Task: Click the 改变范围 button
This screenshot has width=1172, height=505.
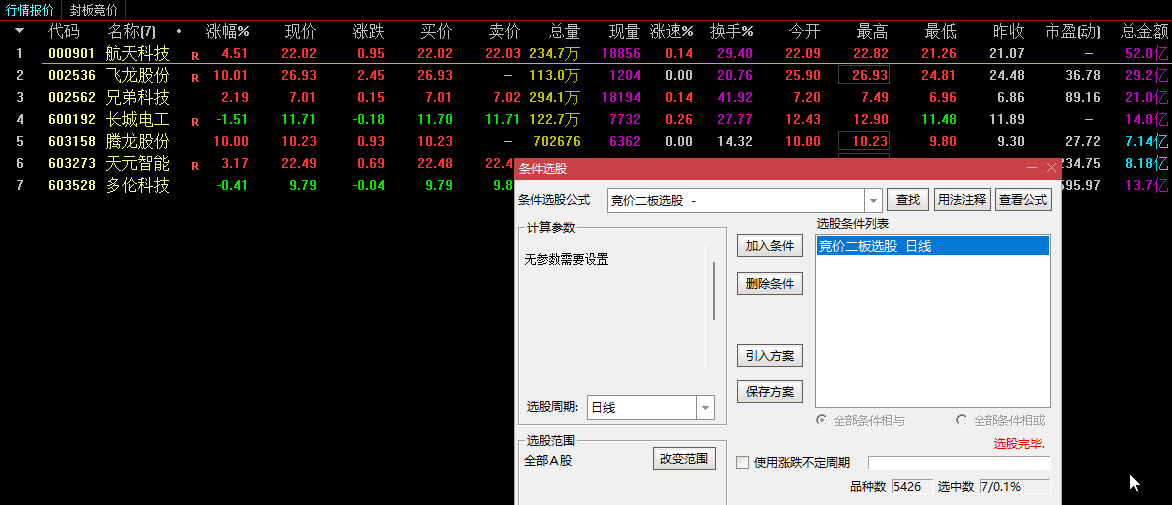Action: click(684, 459)
